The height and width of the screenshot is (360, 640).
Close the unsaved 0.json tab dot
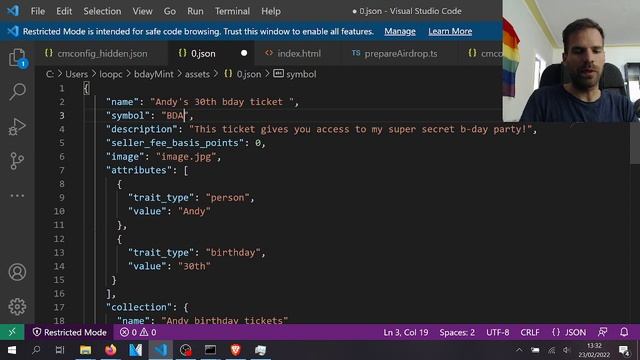244,53
